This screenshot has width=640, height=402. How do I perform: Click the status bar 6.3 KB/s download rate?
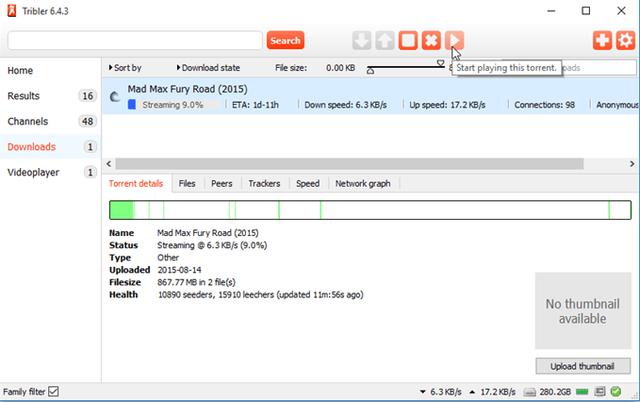click(x=446, y=392)
